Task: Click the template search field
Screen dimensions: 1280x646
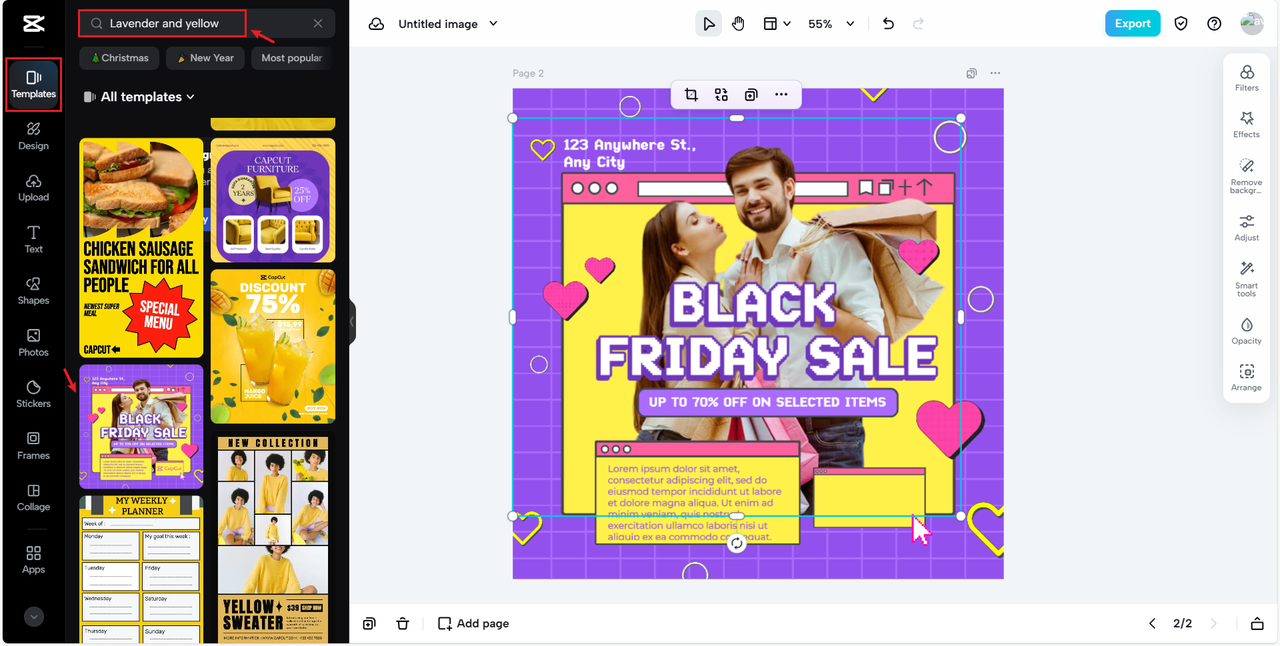Action: pos(206,23)
